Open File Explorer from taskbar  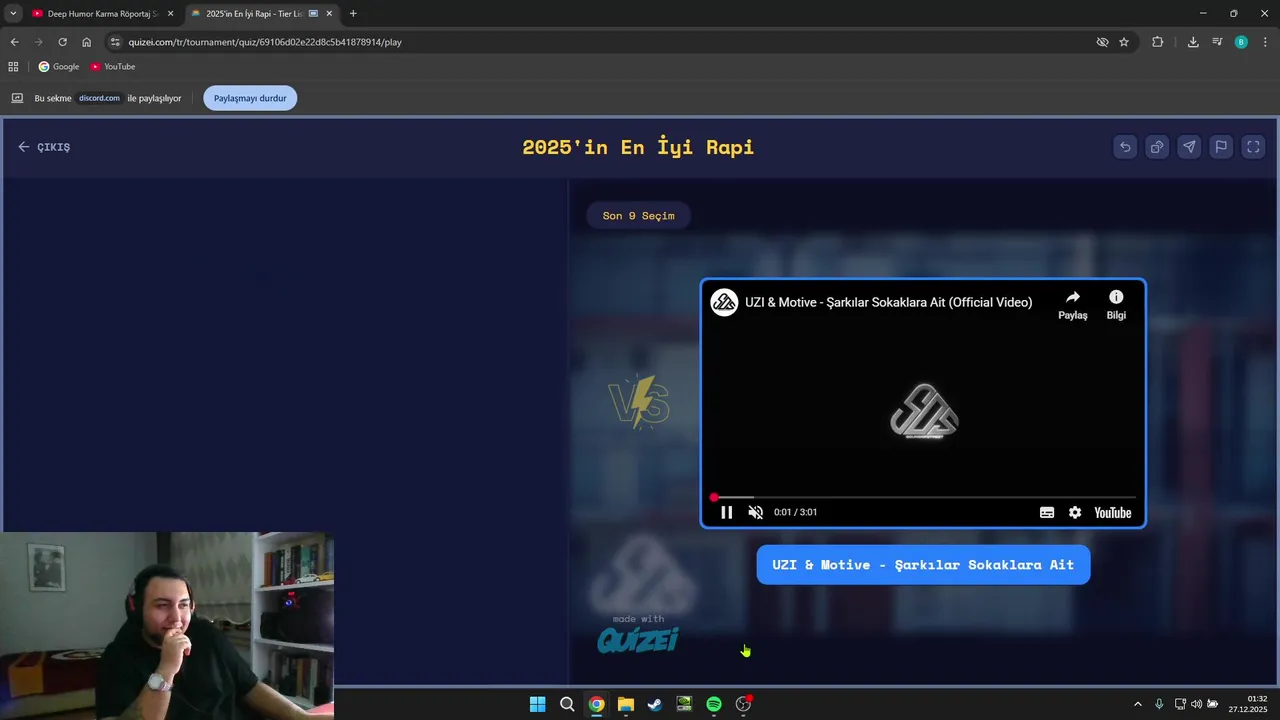click(x=626, y=704)
